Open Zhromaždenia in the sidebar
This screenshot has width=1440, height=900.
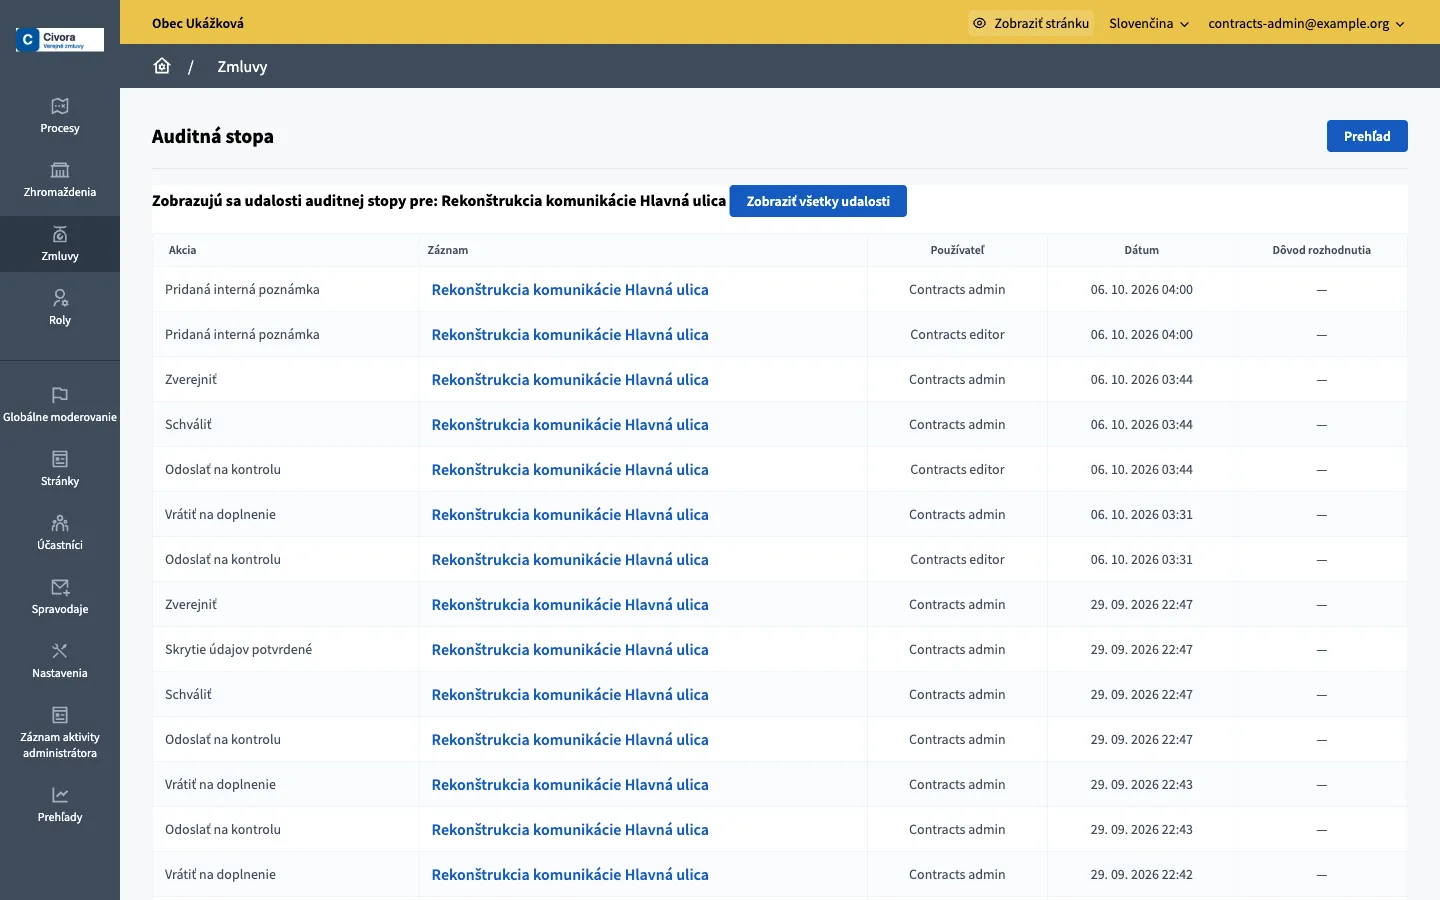[x=60, y=180]
